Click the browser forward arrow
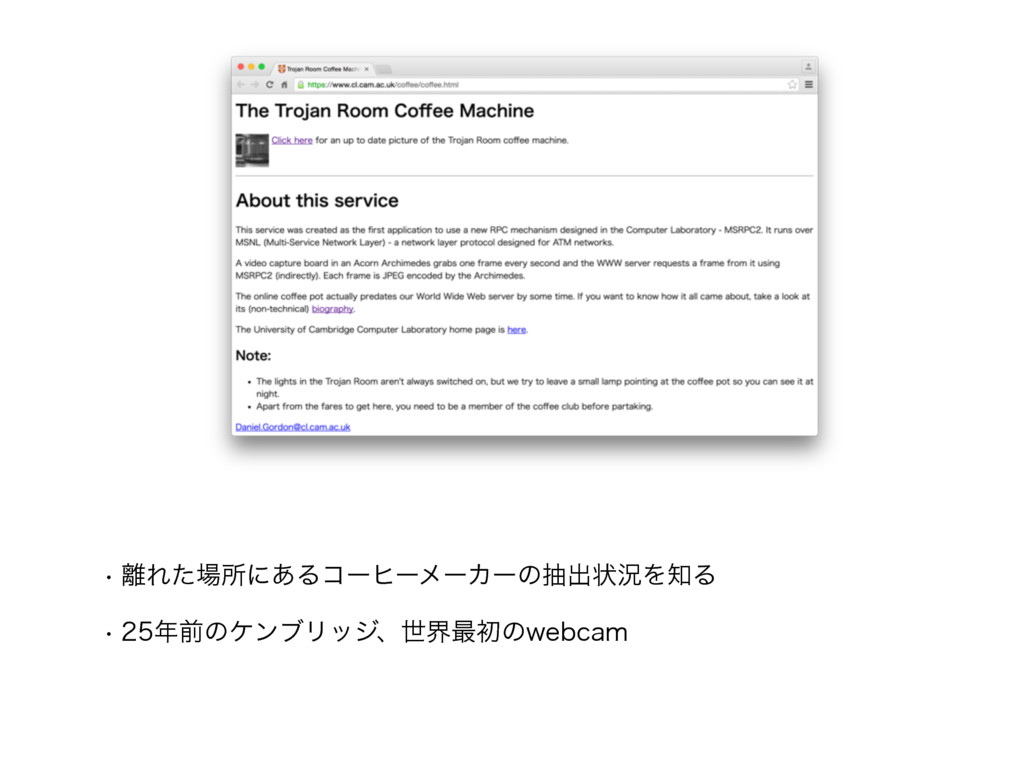The width and height of the screenshot is (1024, 768). (255, 84)
